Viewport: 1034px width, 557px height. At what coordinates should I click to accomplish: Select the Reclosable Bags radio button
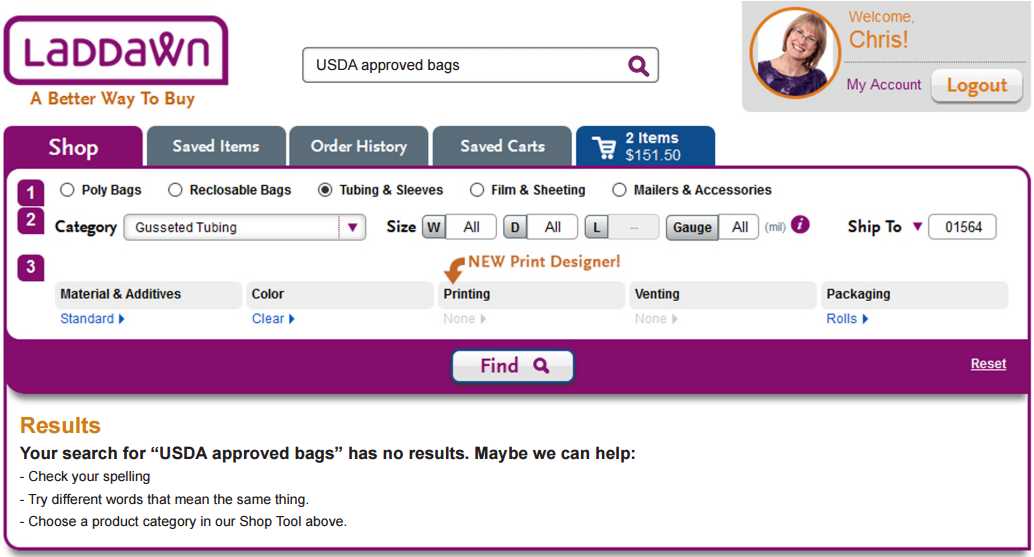point(175,190)
